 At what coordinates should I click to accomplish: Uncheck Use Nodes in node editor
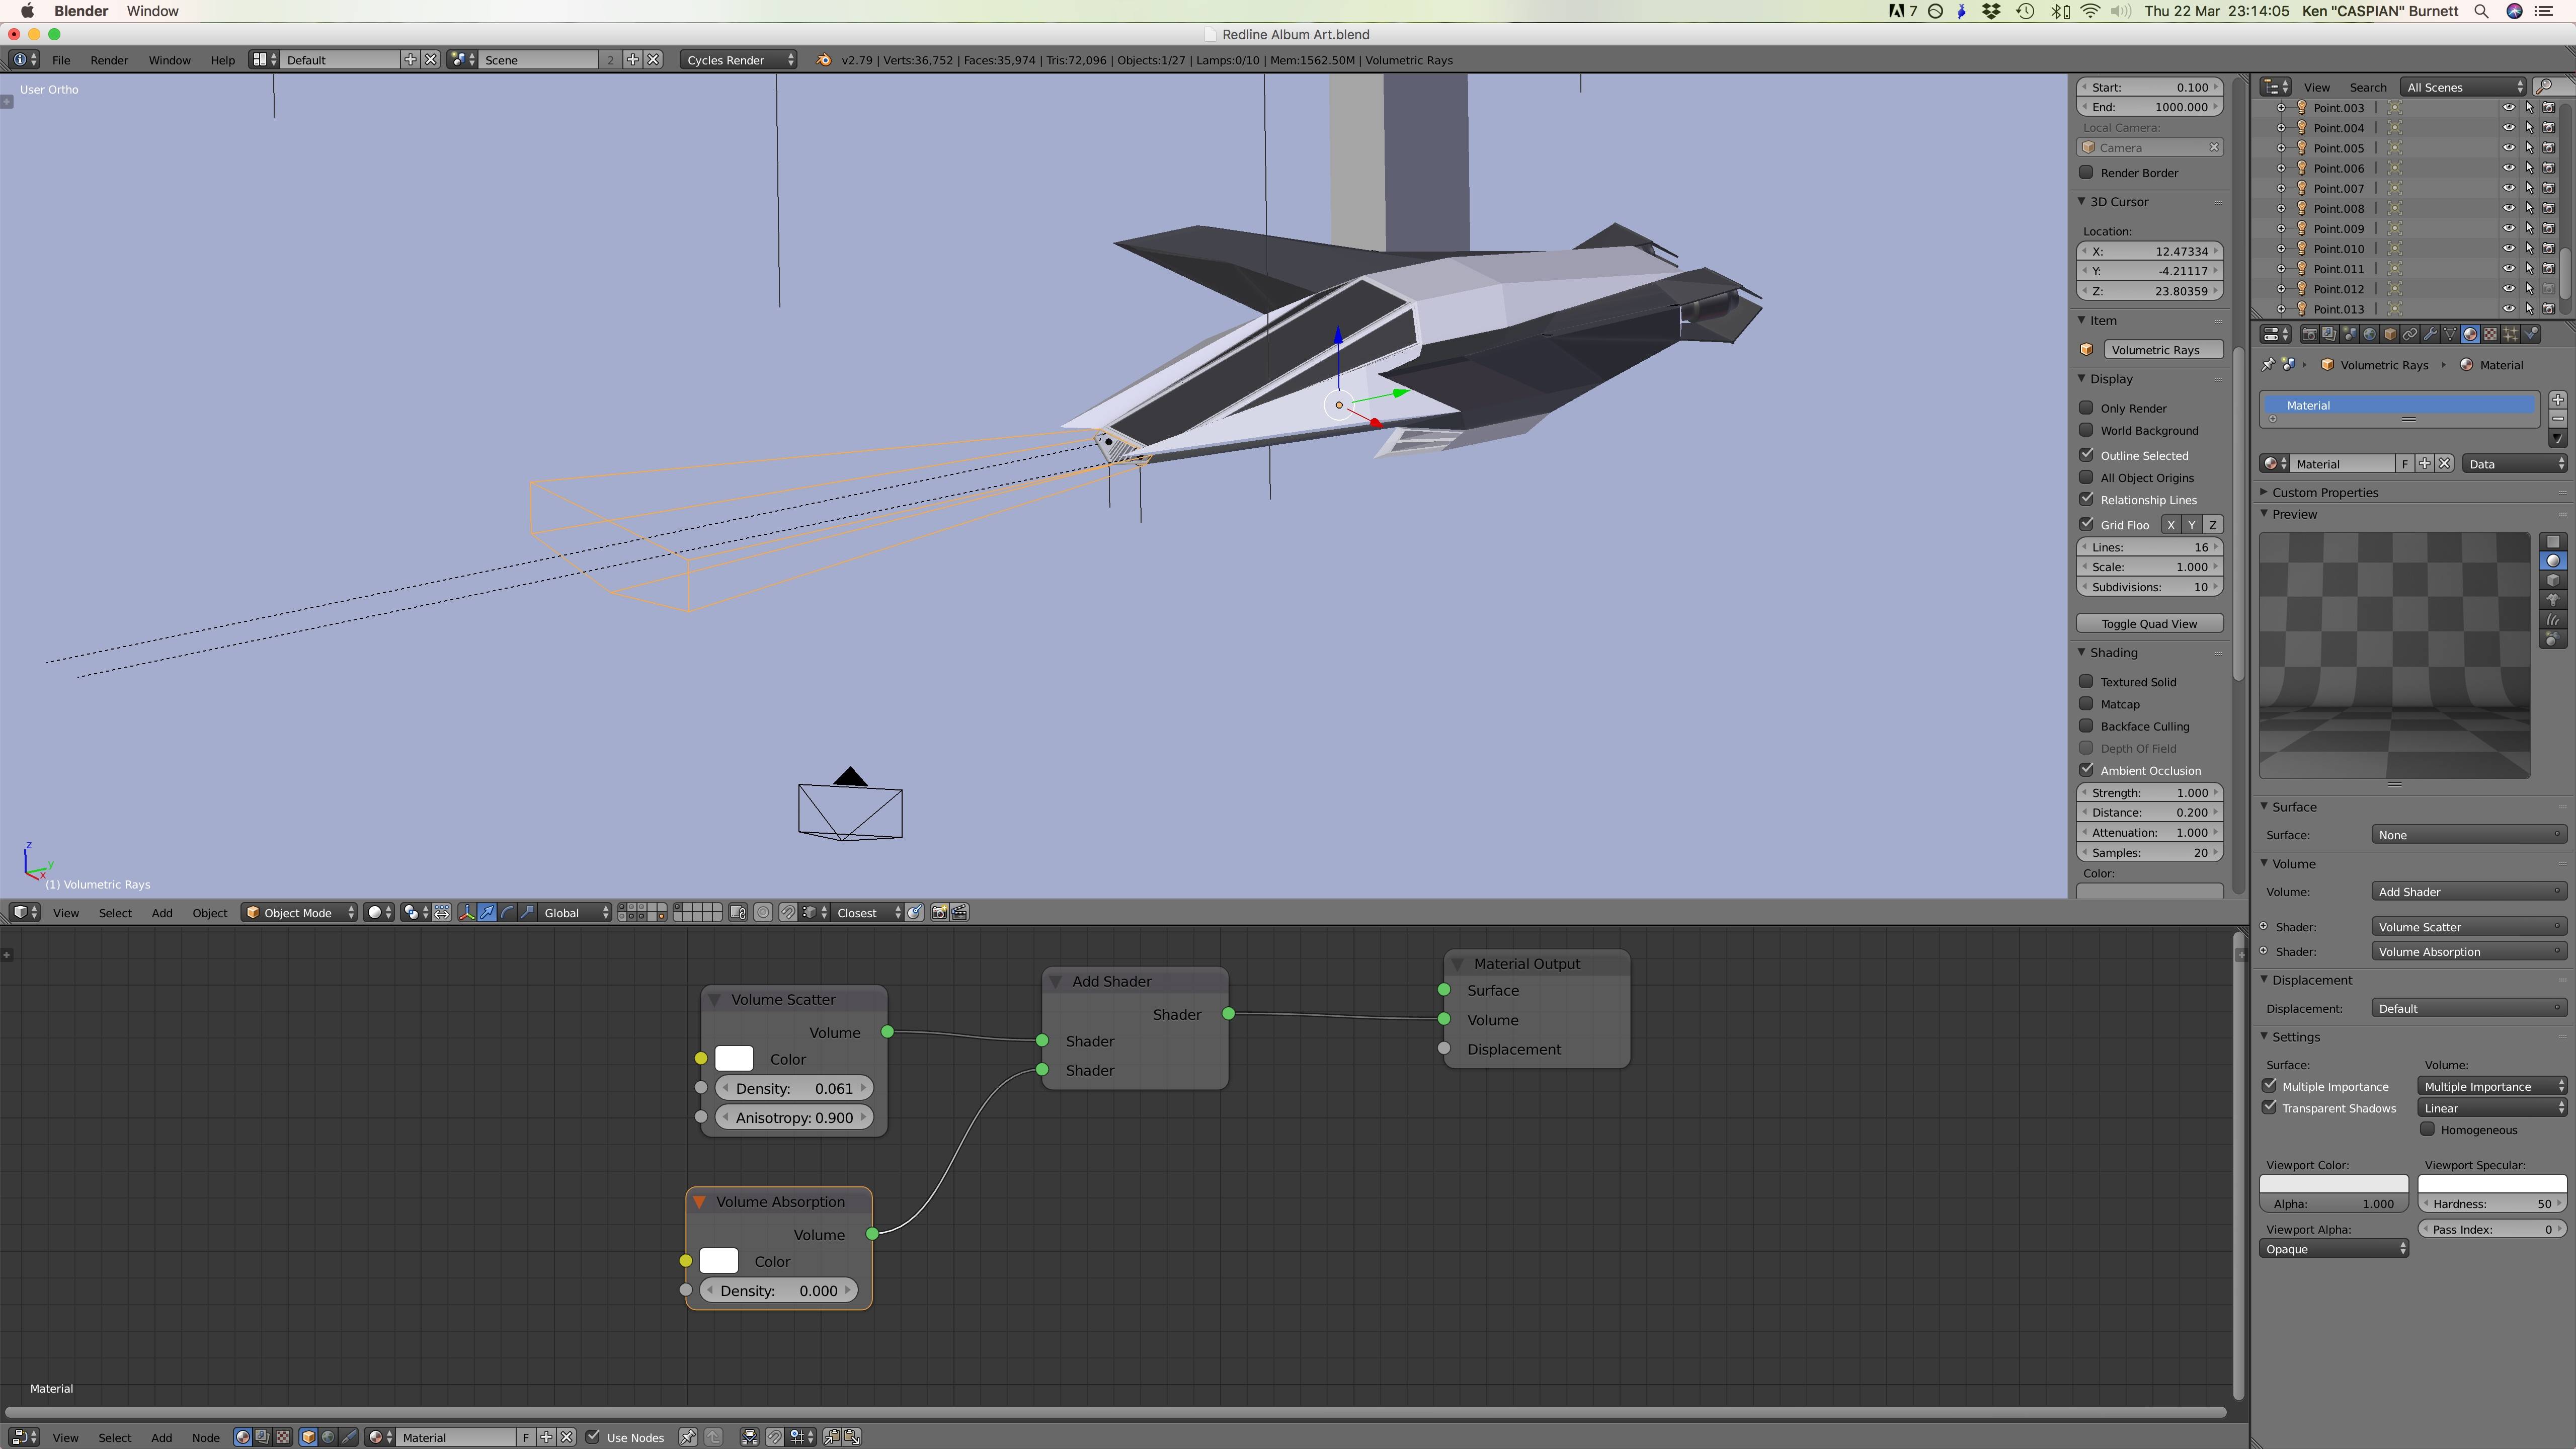[593, 1437]
